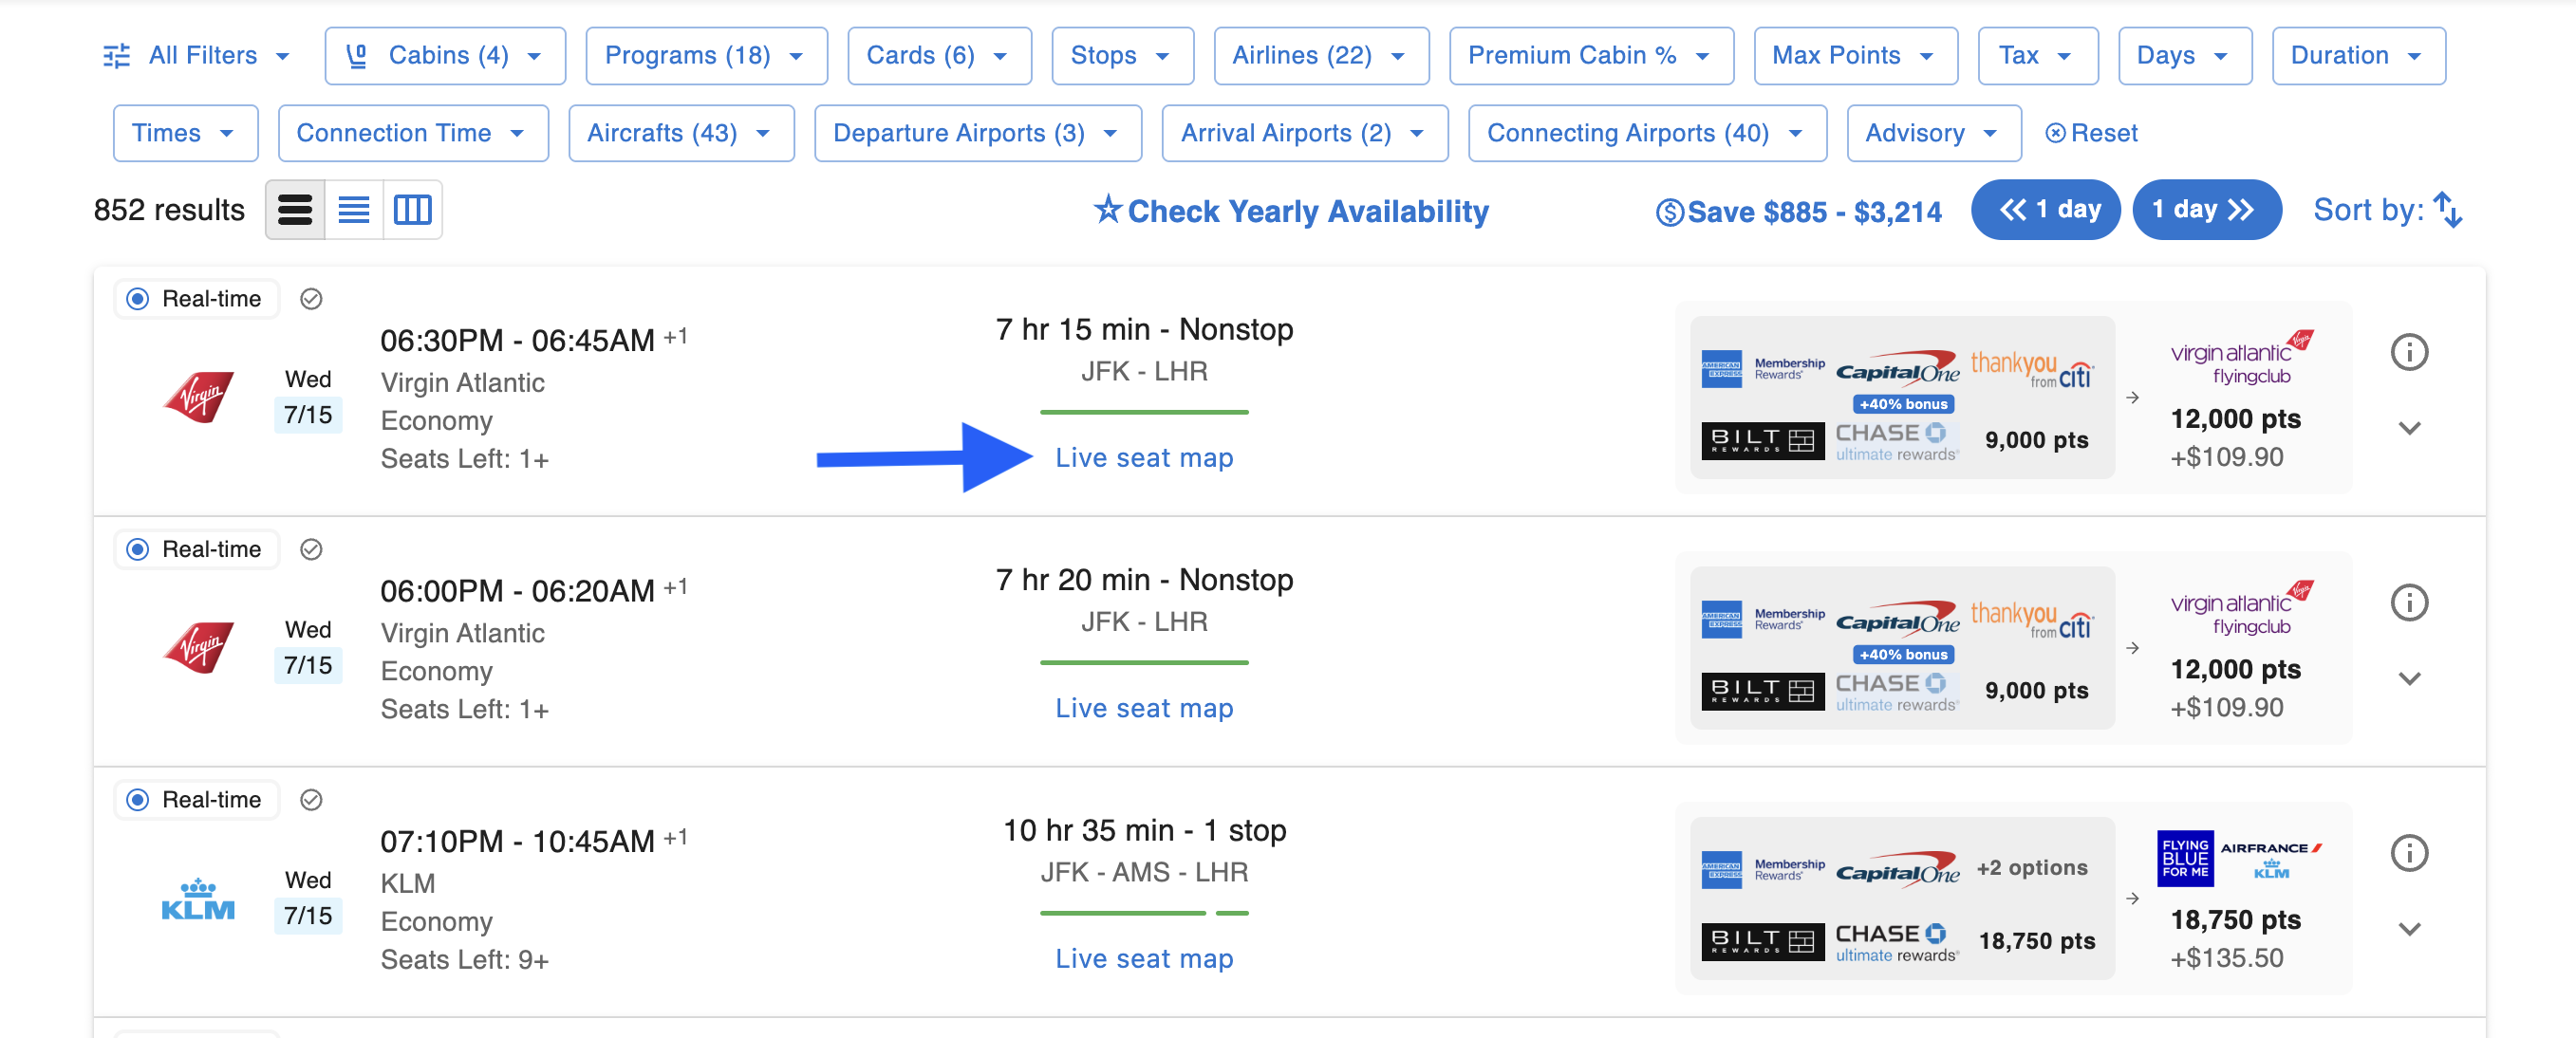Open Live seat map for KLM flight
This screenshot has height=1038, width=2576.
pos(1144,958)
